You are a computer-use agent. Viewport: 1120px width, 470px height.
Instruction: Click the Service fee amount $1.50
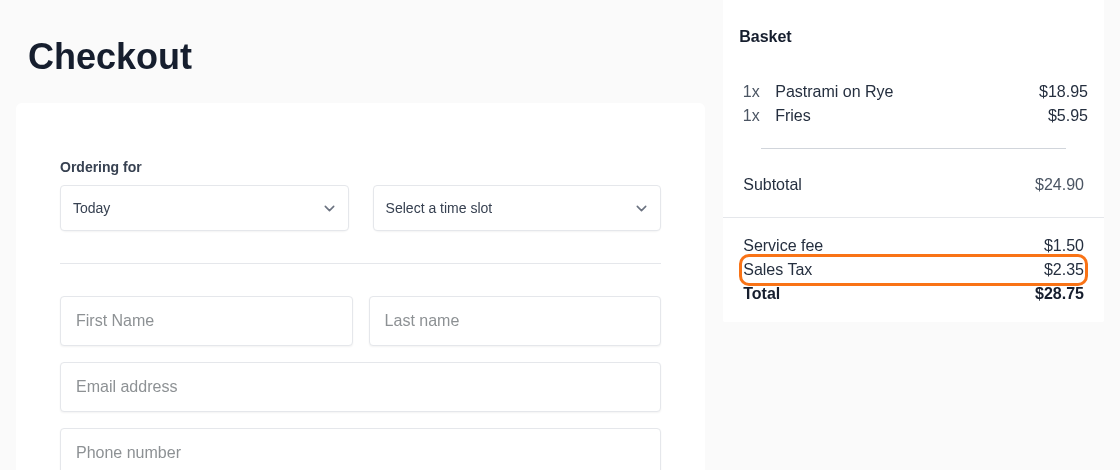(x=1063, y=246)
